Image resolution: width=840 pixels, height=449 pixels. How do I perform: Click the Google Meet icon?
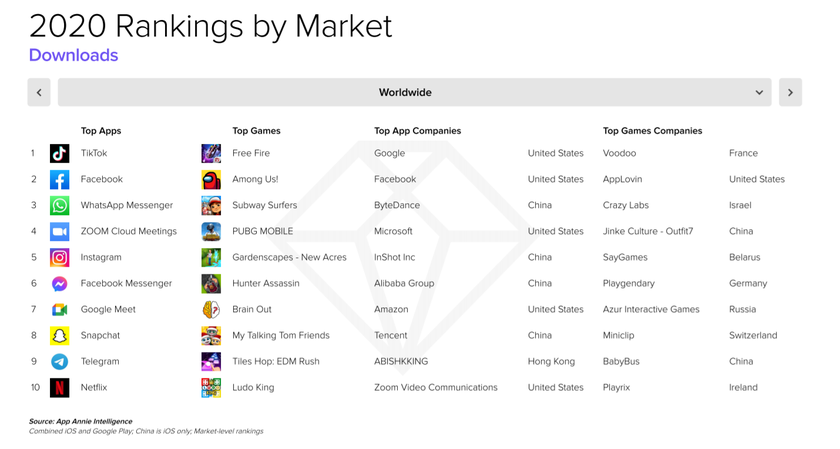click(60, 310)
